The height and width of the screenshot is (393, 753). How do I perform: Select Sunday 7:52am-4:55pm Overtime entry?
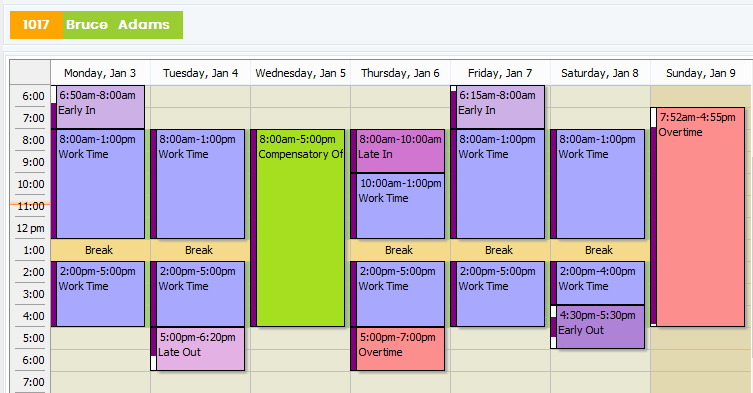pyautogui.click(x=698, y=217)
